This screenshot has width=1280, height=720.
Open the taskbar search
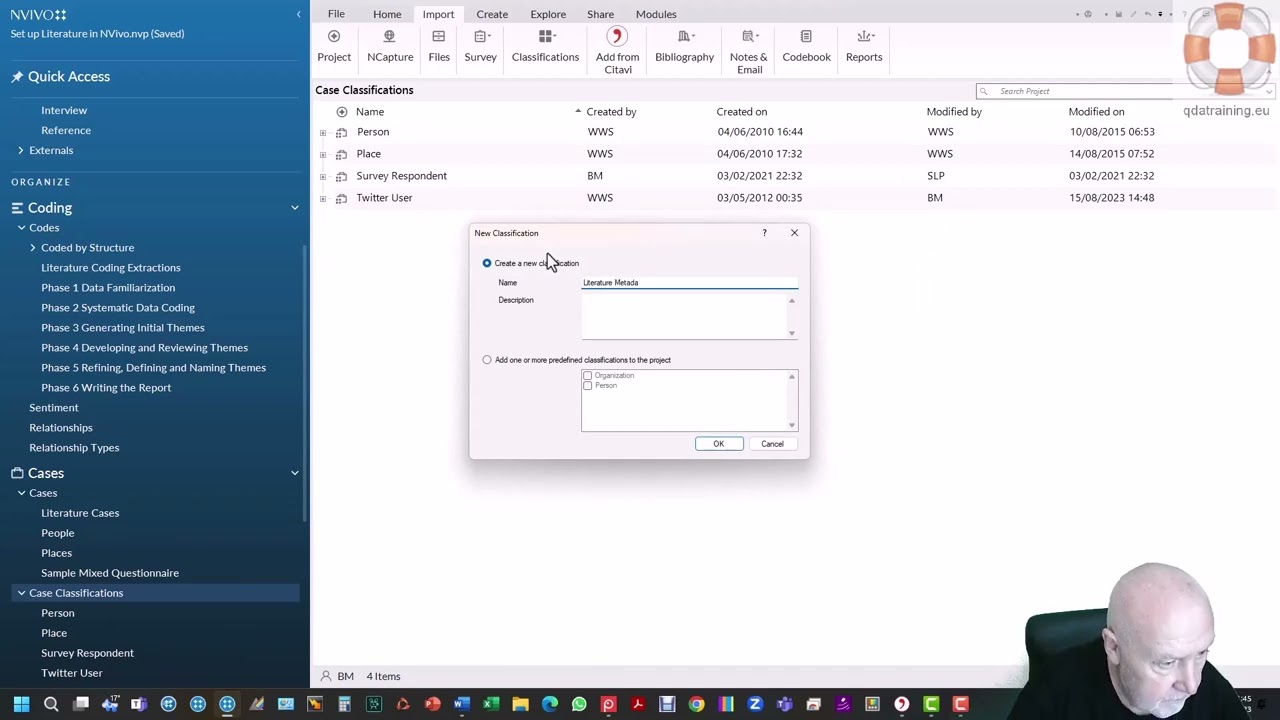(51, 705)
